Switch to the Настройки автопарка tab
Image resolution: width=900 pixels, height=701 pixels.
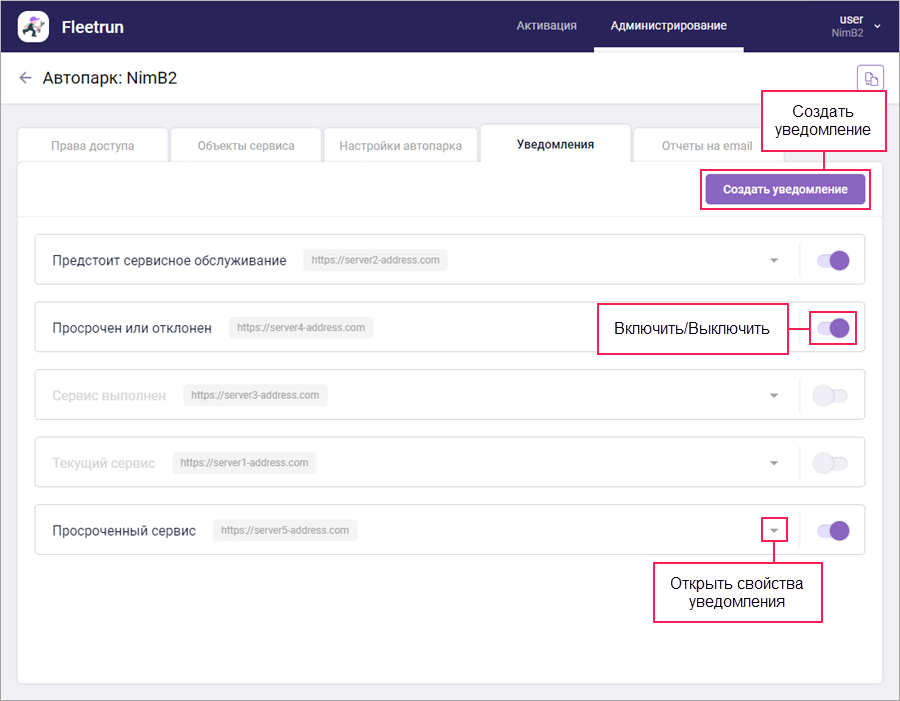[x=400, y=145]
